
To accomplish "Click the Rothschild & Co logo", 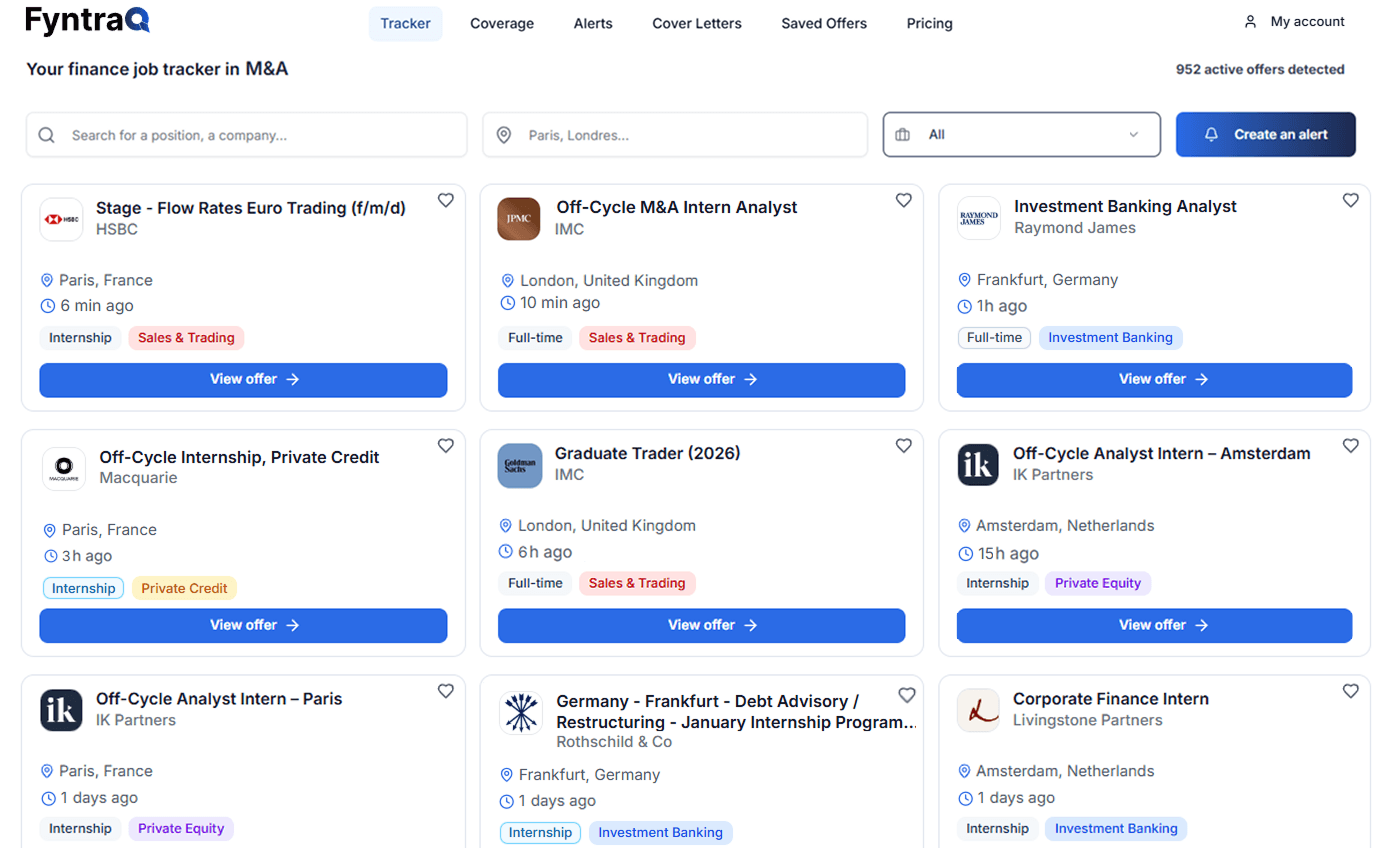I will pos(521,713).
